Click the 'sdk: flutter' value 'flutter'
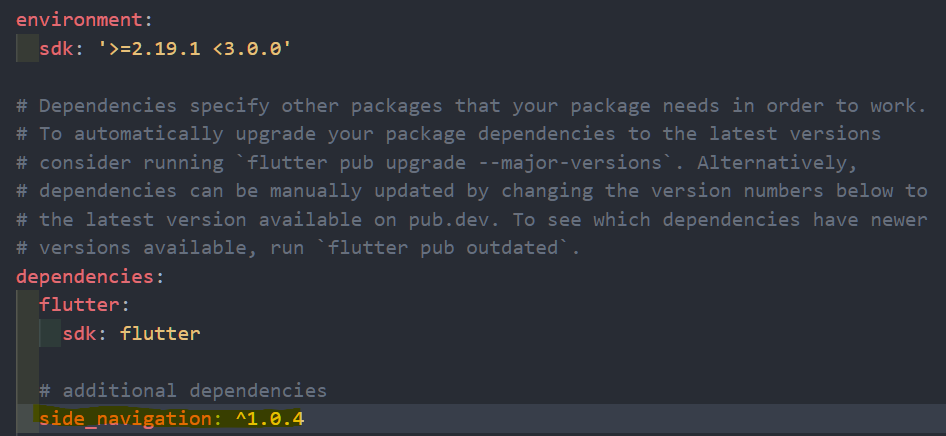The height and width of the screenshot is (436, 946). [160, 333]
